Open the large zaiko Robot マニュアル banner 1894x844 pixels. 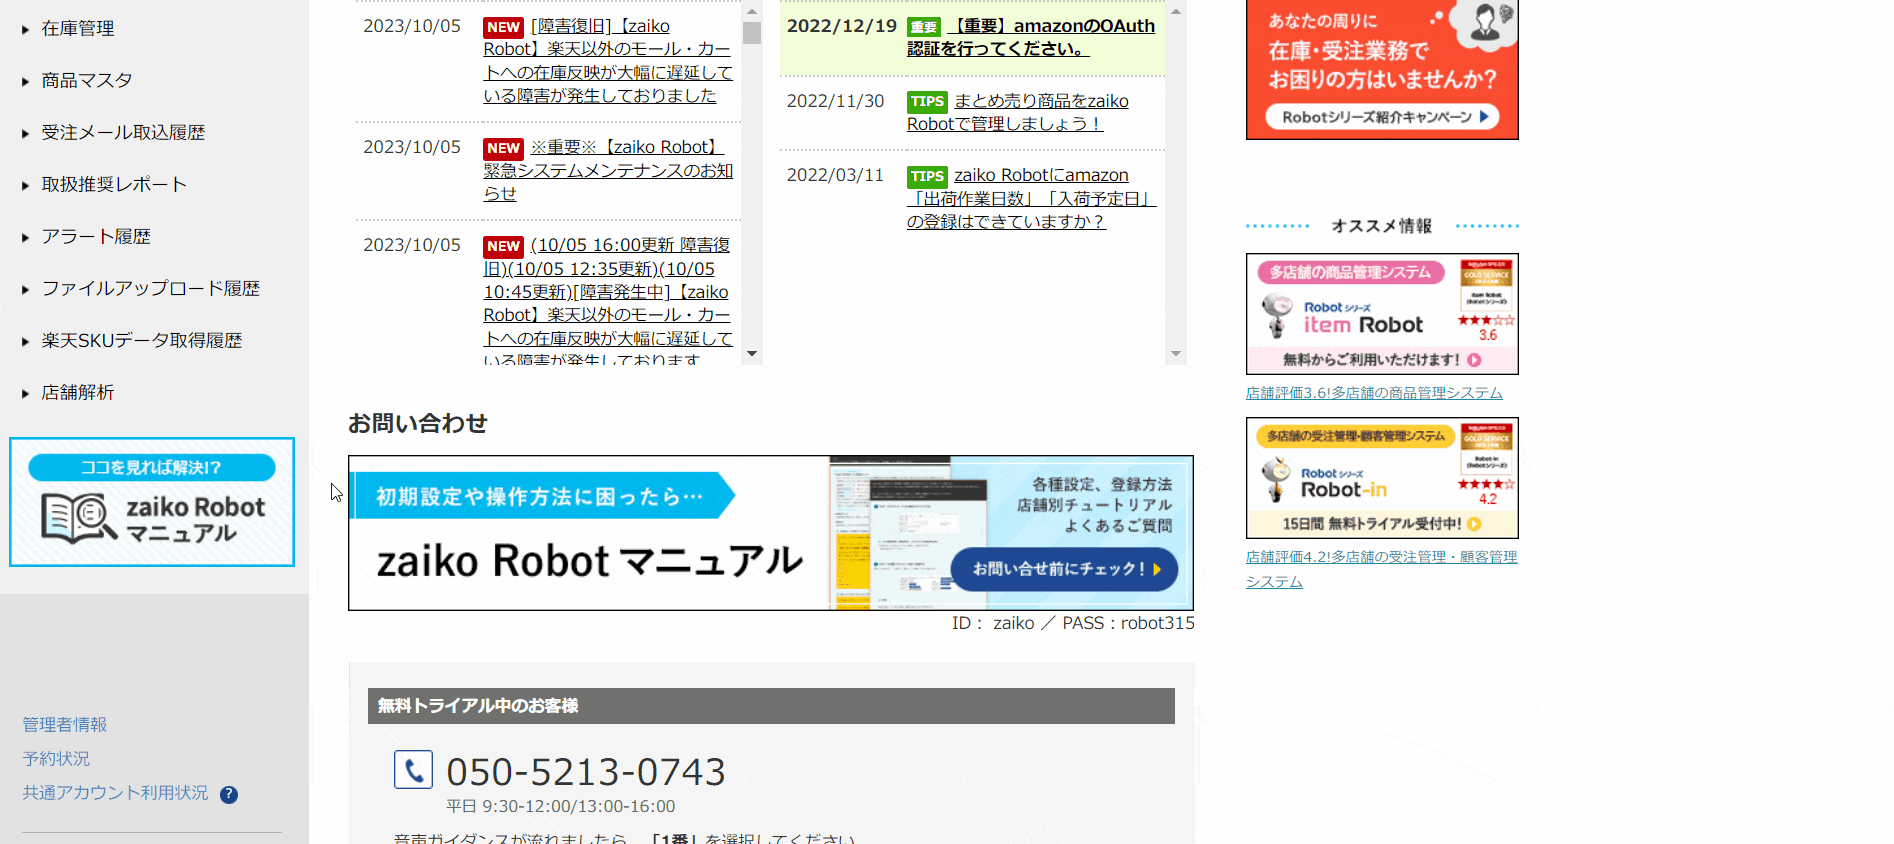click(771, 533)
